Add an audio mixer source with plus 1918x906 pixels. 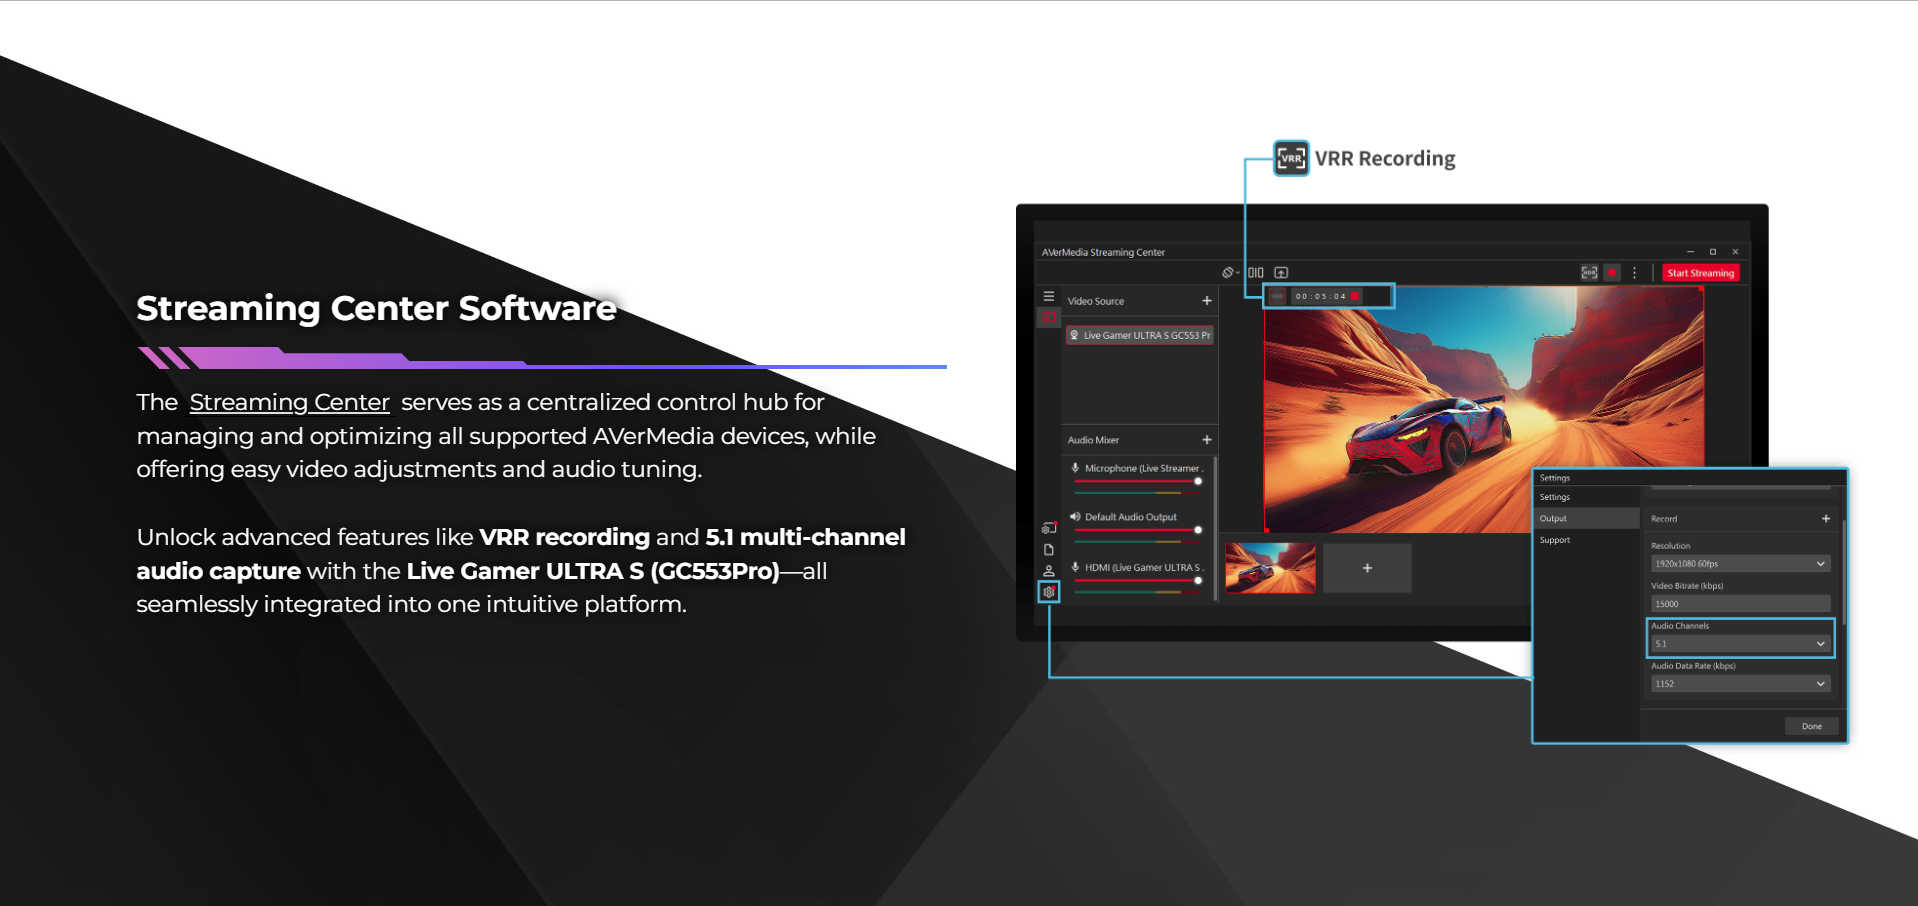1206,440
